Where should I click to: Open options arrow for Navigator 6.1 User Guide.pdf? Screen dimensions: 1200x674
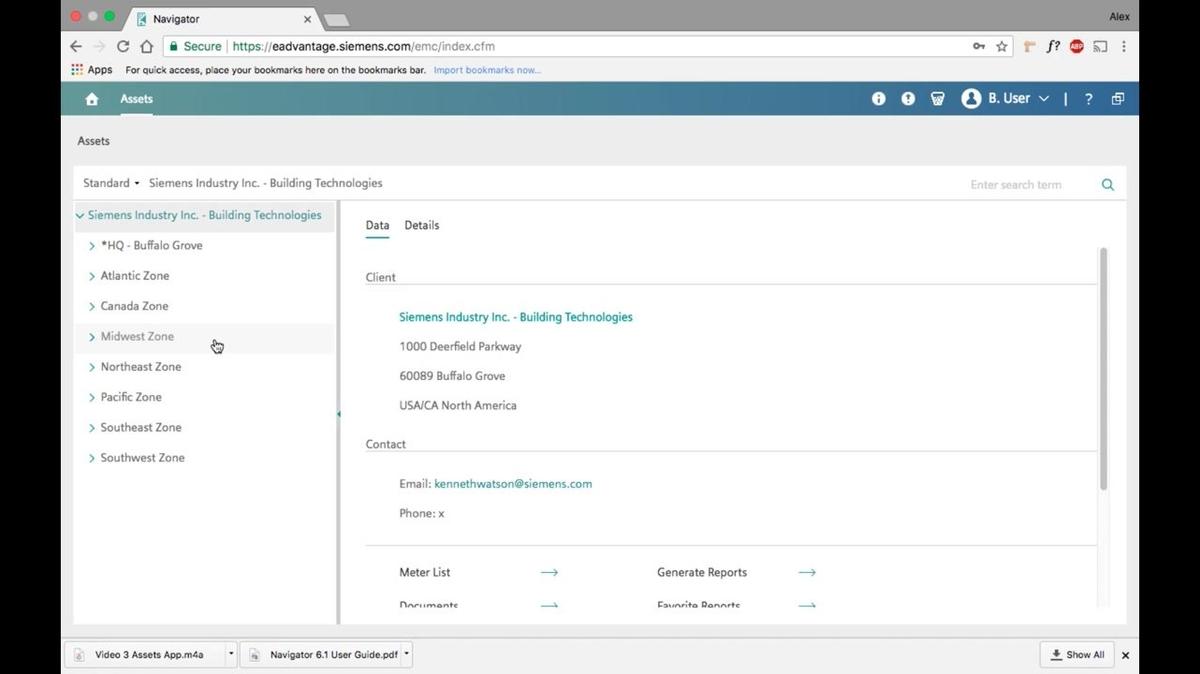pos(406,655)
